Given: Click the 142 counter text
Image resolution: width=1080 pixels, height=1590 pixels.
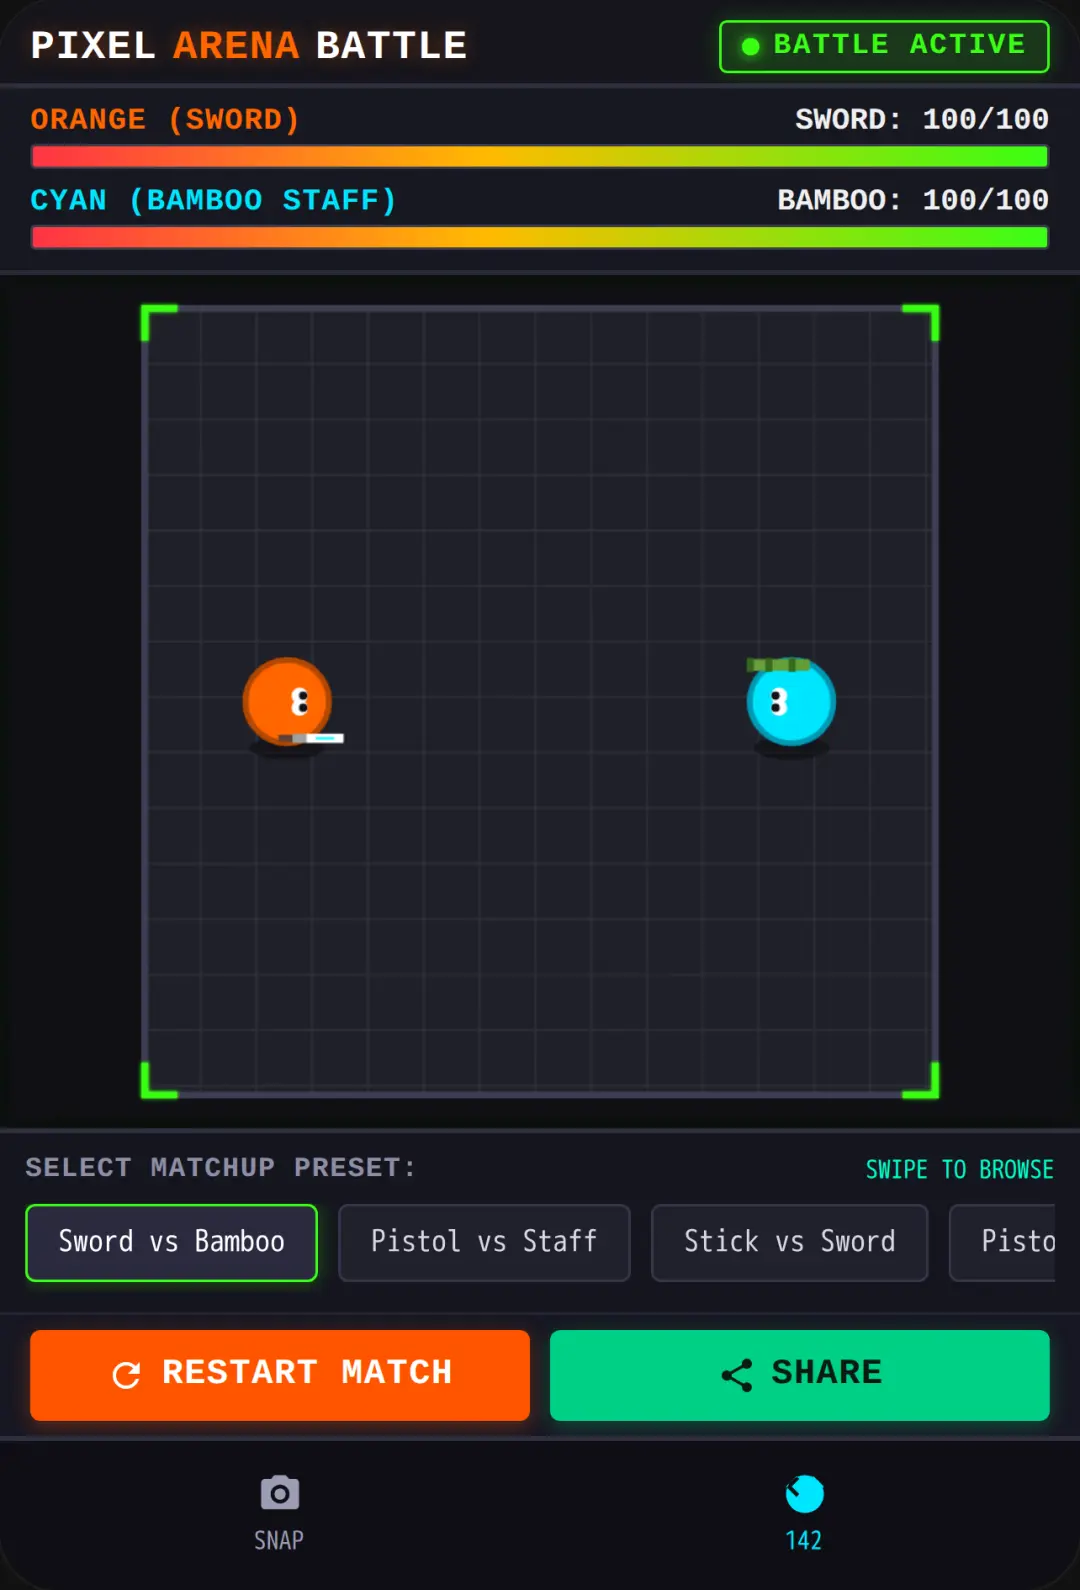Looking at the screenshot, I should 804,1540.
